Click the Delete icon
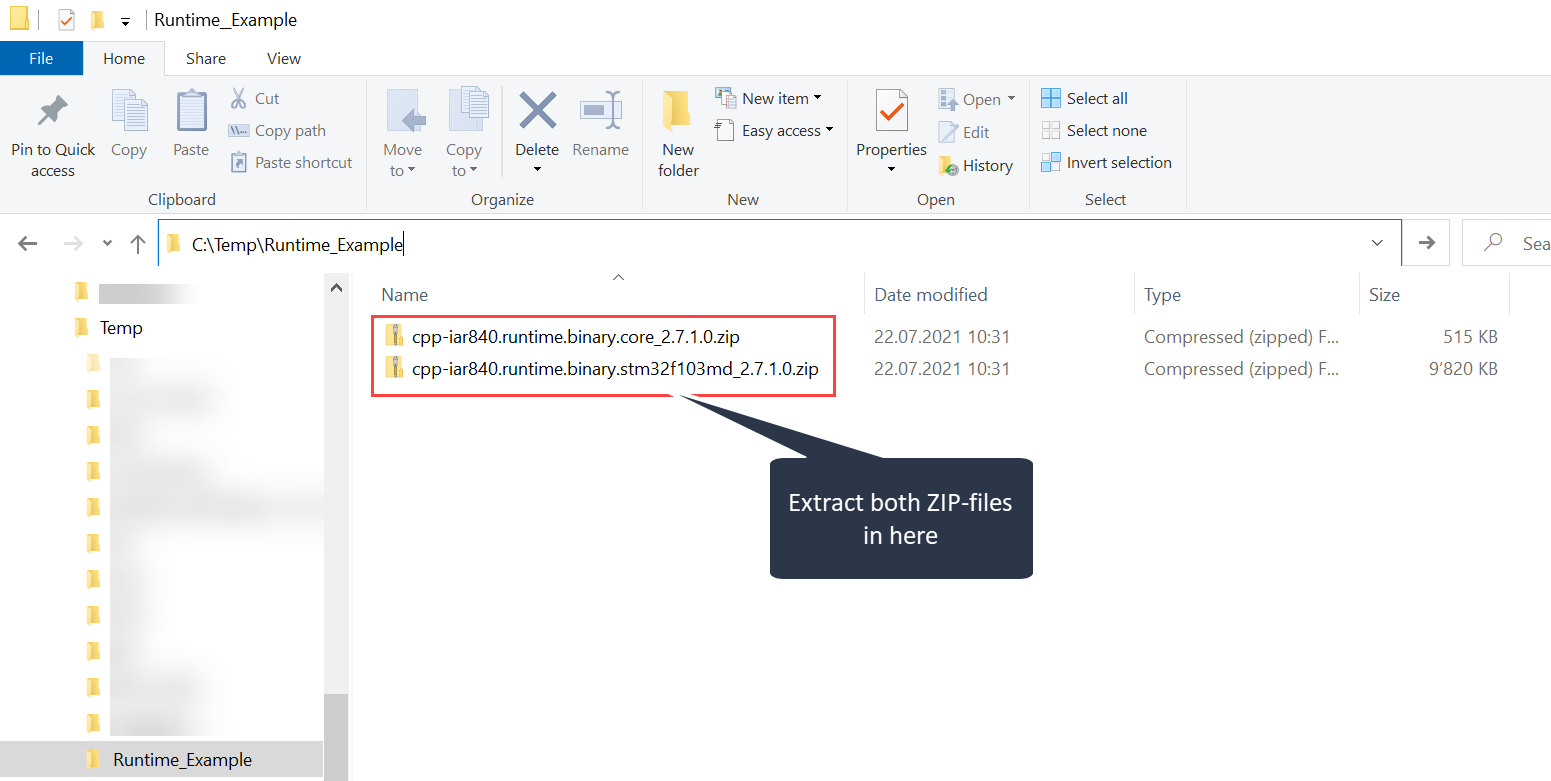The image size is (1551, 781). tap(537, 111)
